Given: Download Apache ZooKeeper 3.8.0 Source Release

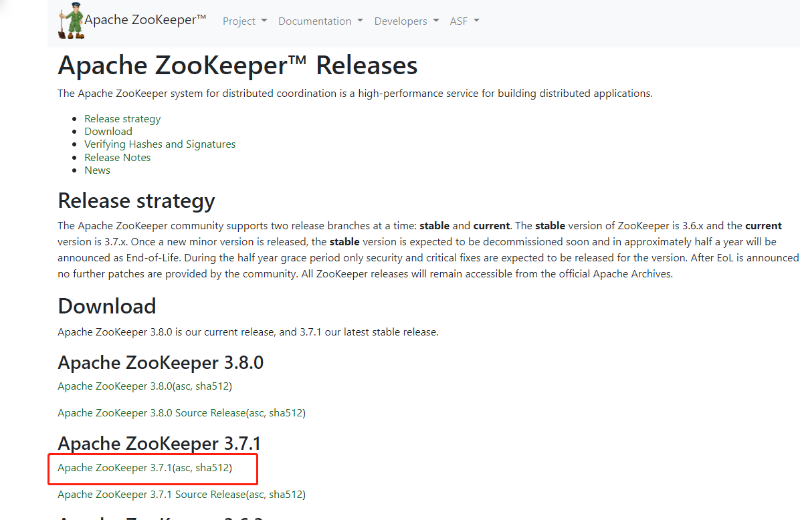Looking at the screenshot, I should 152,413.
